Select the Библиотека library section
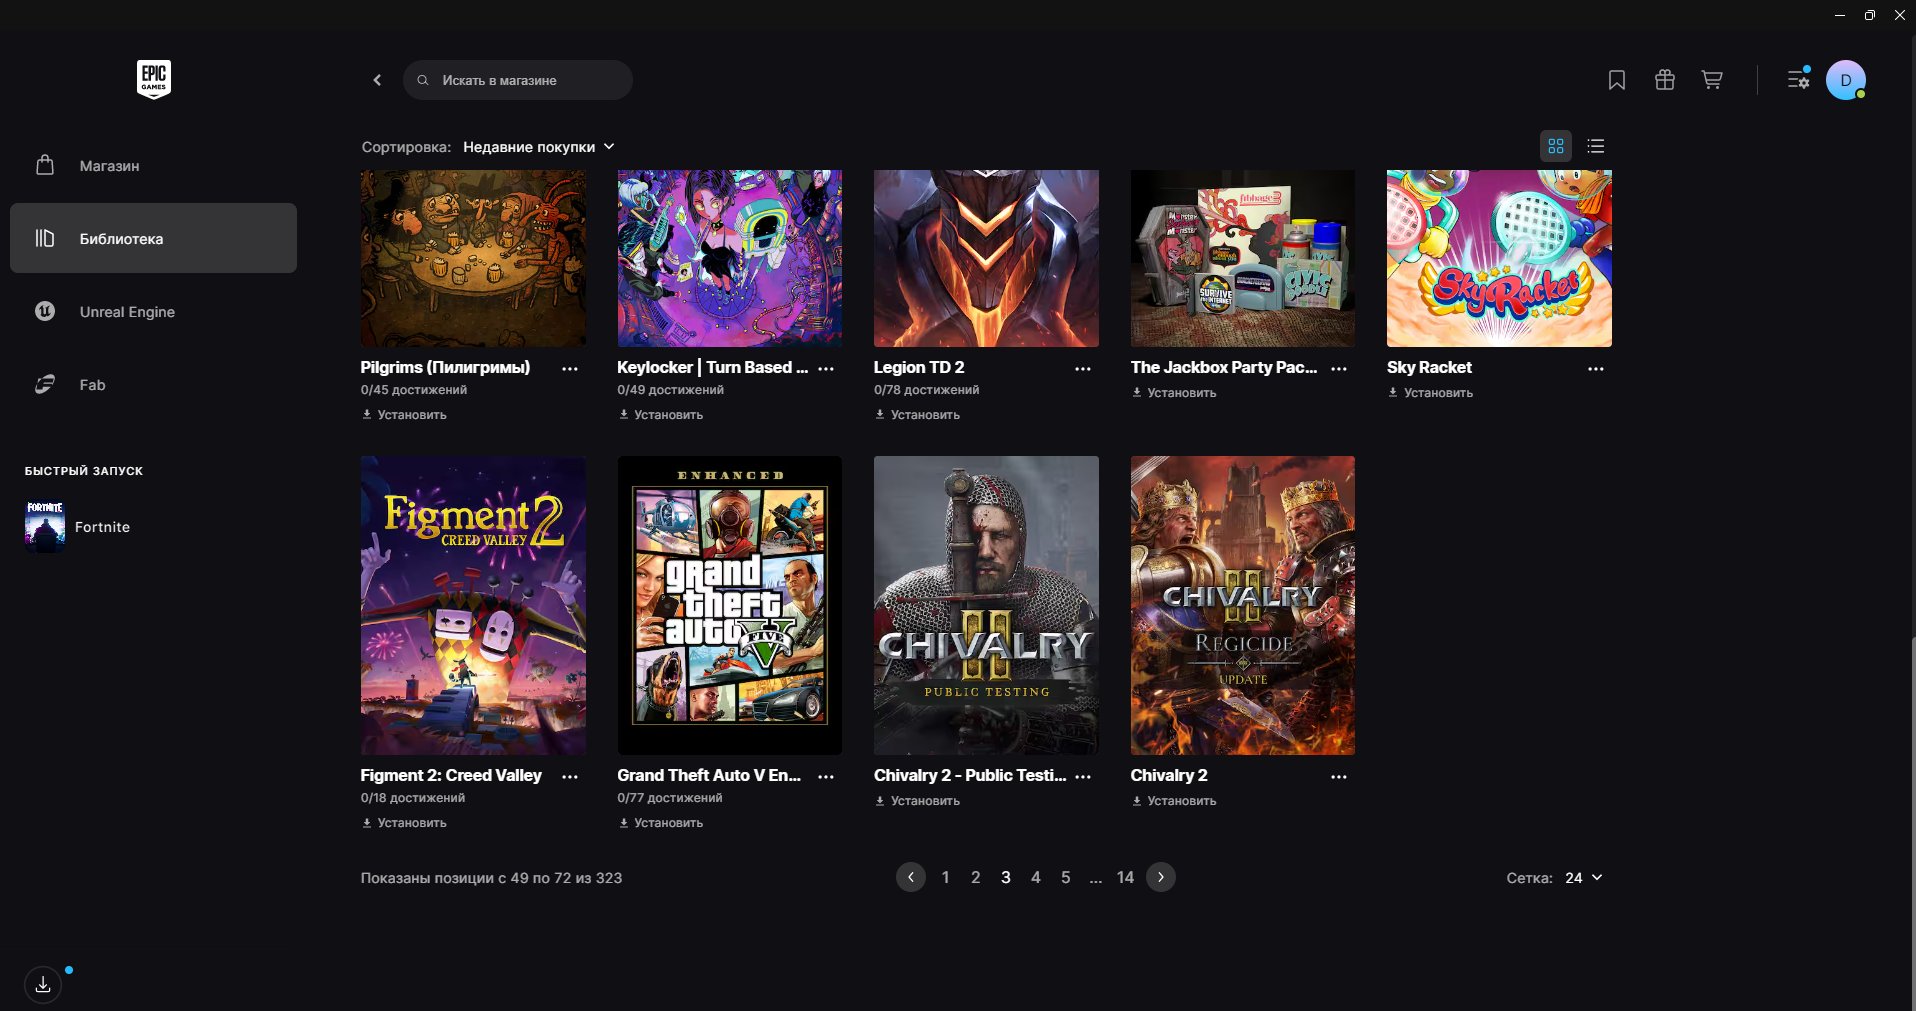This screenshot has height=1011, width=1916. click(153, 238)
